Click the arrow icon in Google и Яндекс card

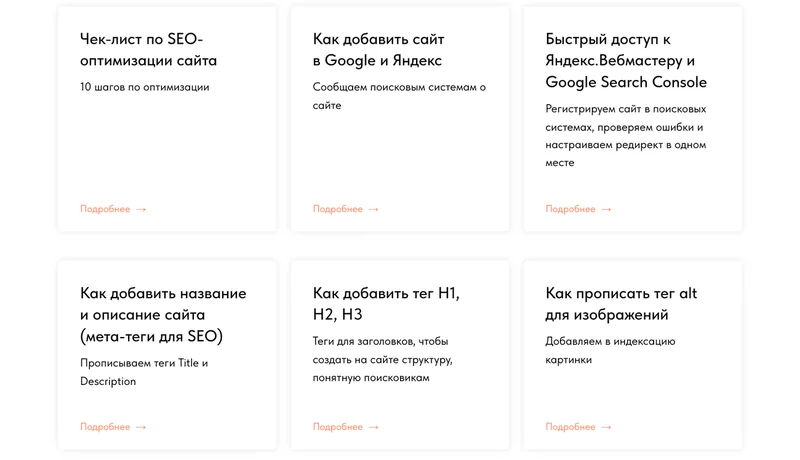[x=373, y=210]
